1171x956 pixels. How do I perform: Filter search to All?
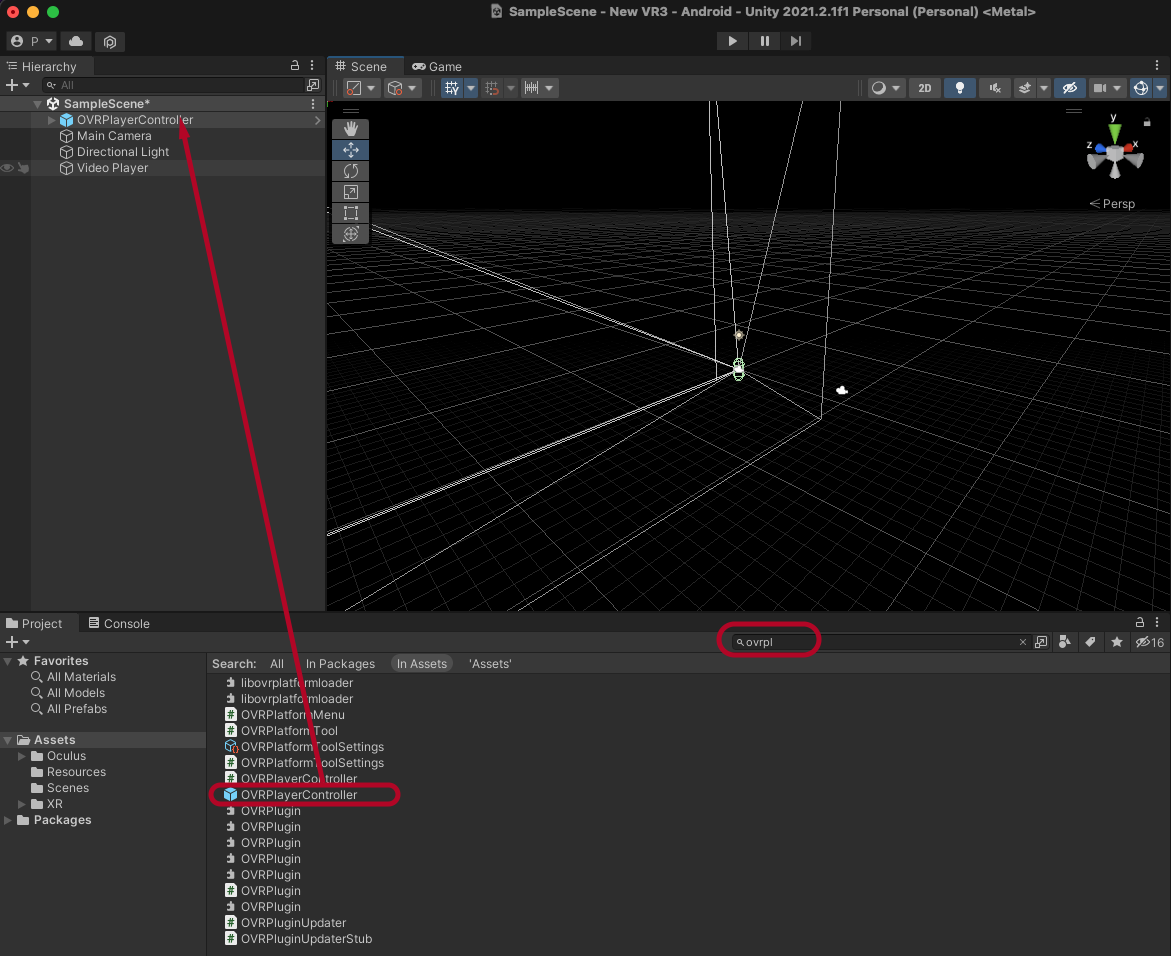click(276, 664)
